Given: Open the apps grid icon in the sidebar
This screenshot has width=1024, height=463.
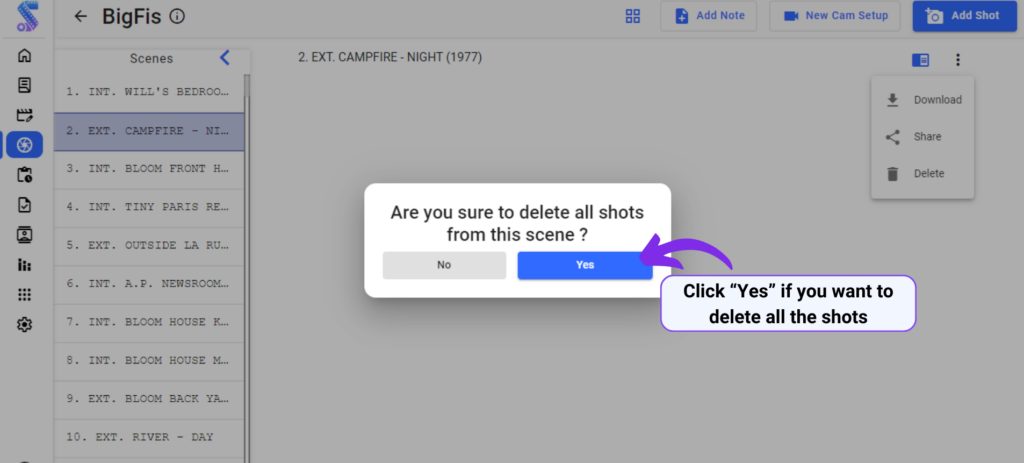Looking at the screenshot, I should (x=24, y=295).
